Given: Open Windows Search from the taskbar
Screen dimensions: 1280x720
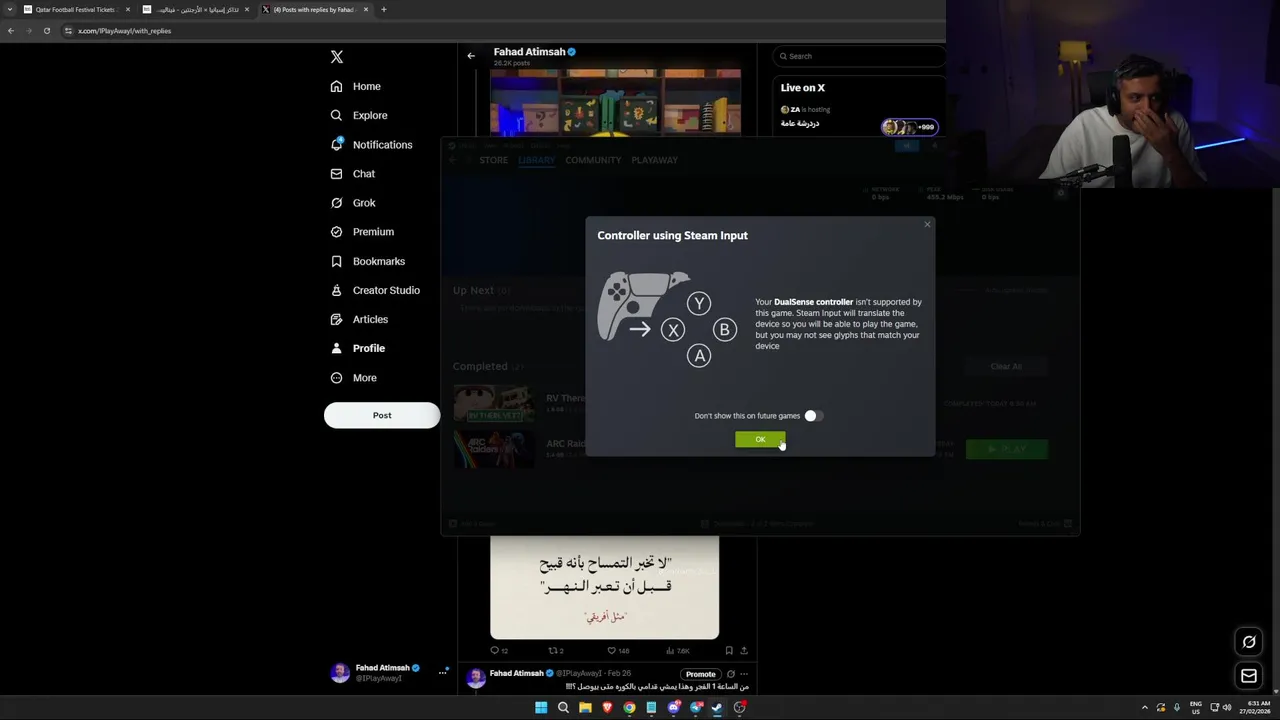Looking at the screenshot, I should (563, 708).
